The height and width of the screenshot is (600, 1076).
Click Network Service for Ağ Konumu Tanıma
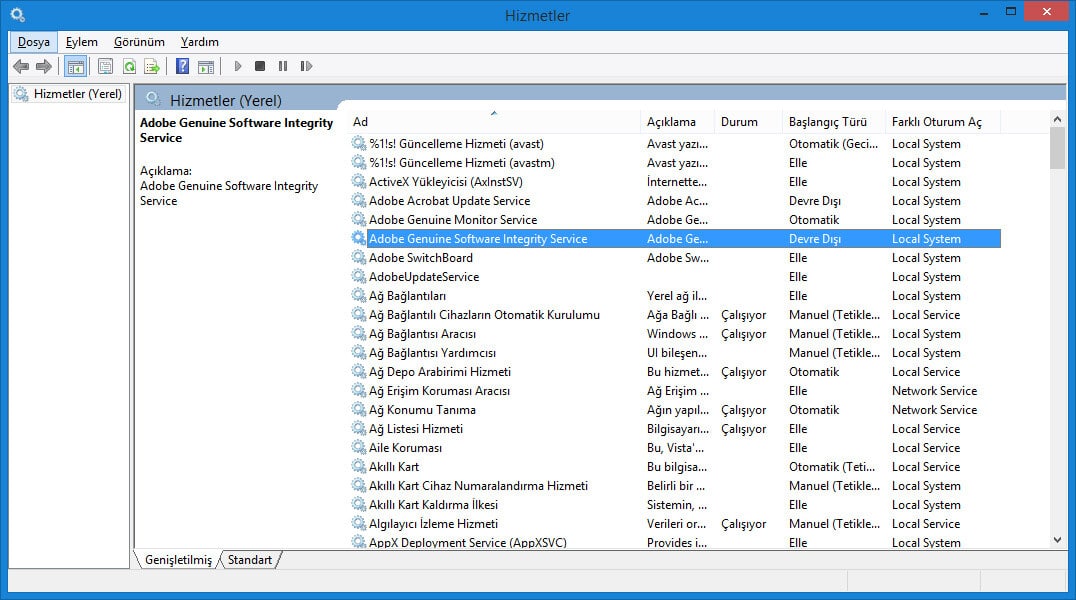[x=934, y=410]
